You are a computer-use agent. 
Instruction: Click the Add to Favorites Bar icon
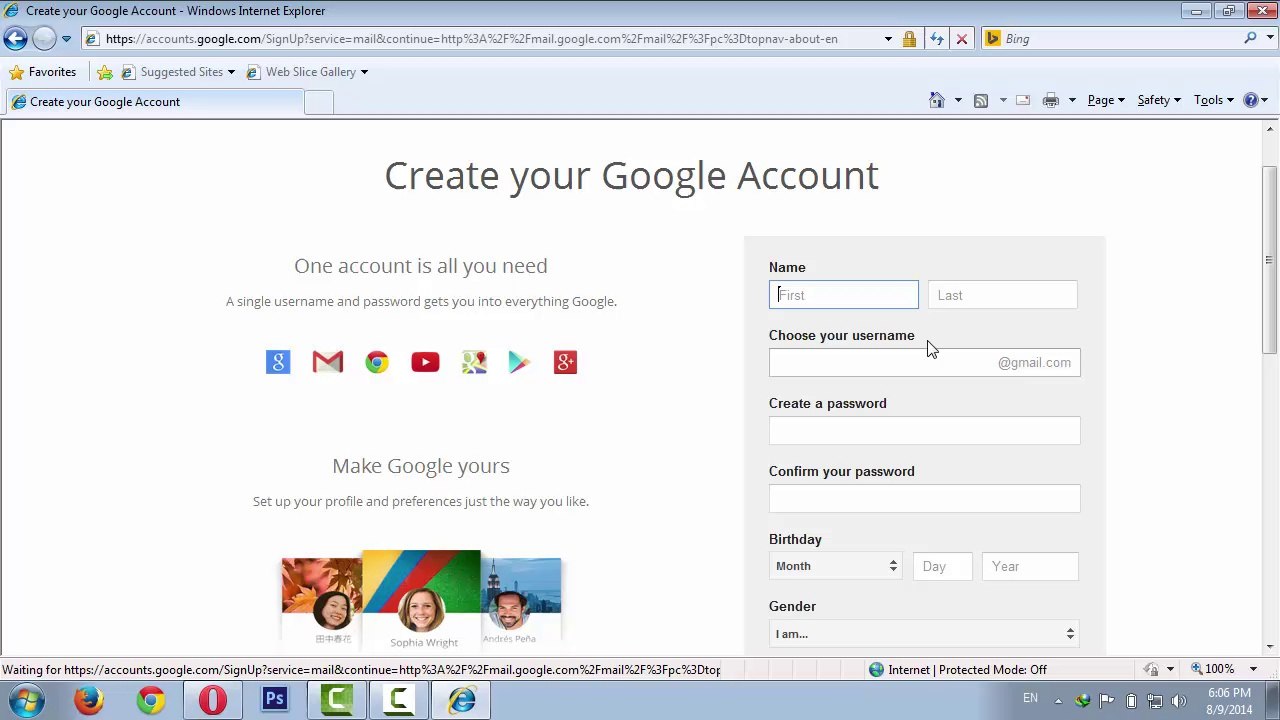105,72
